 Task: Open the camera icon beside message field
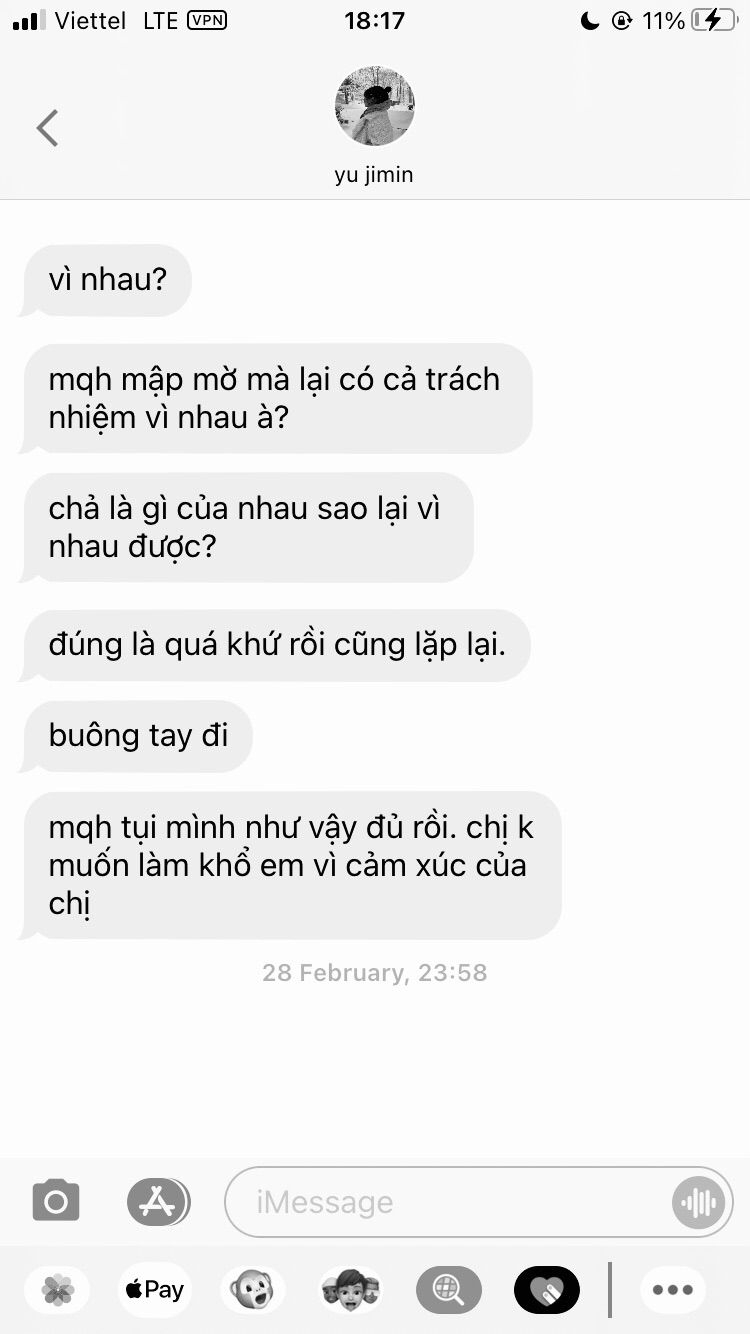pos(56,1201)
